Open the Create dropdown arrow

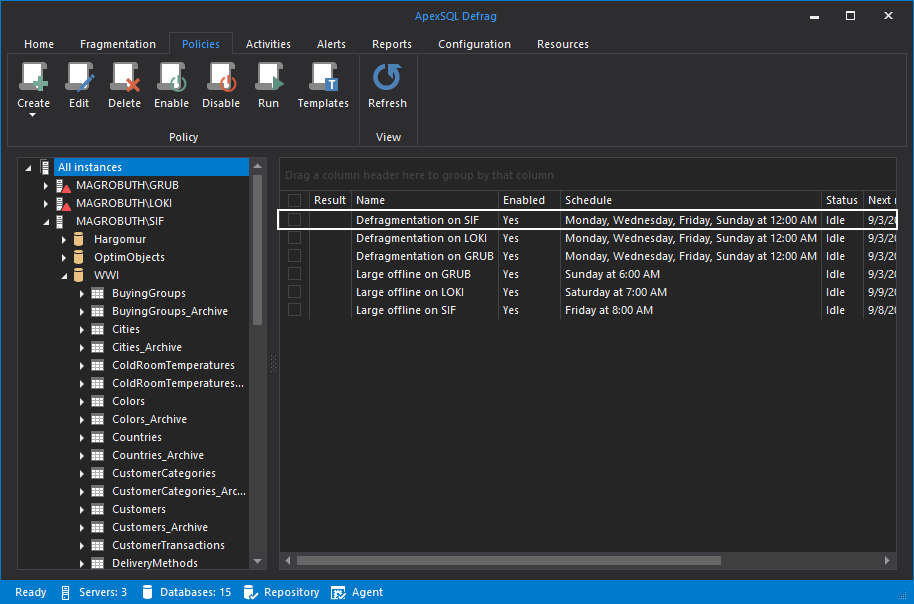[x=33, y=115]
